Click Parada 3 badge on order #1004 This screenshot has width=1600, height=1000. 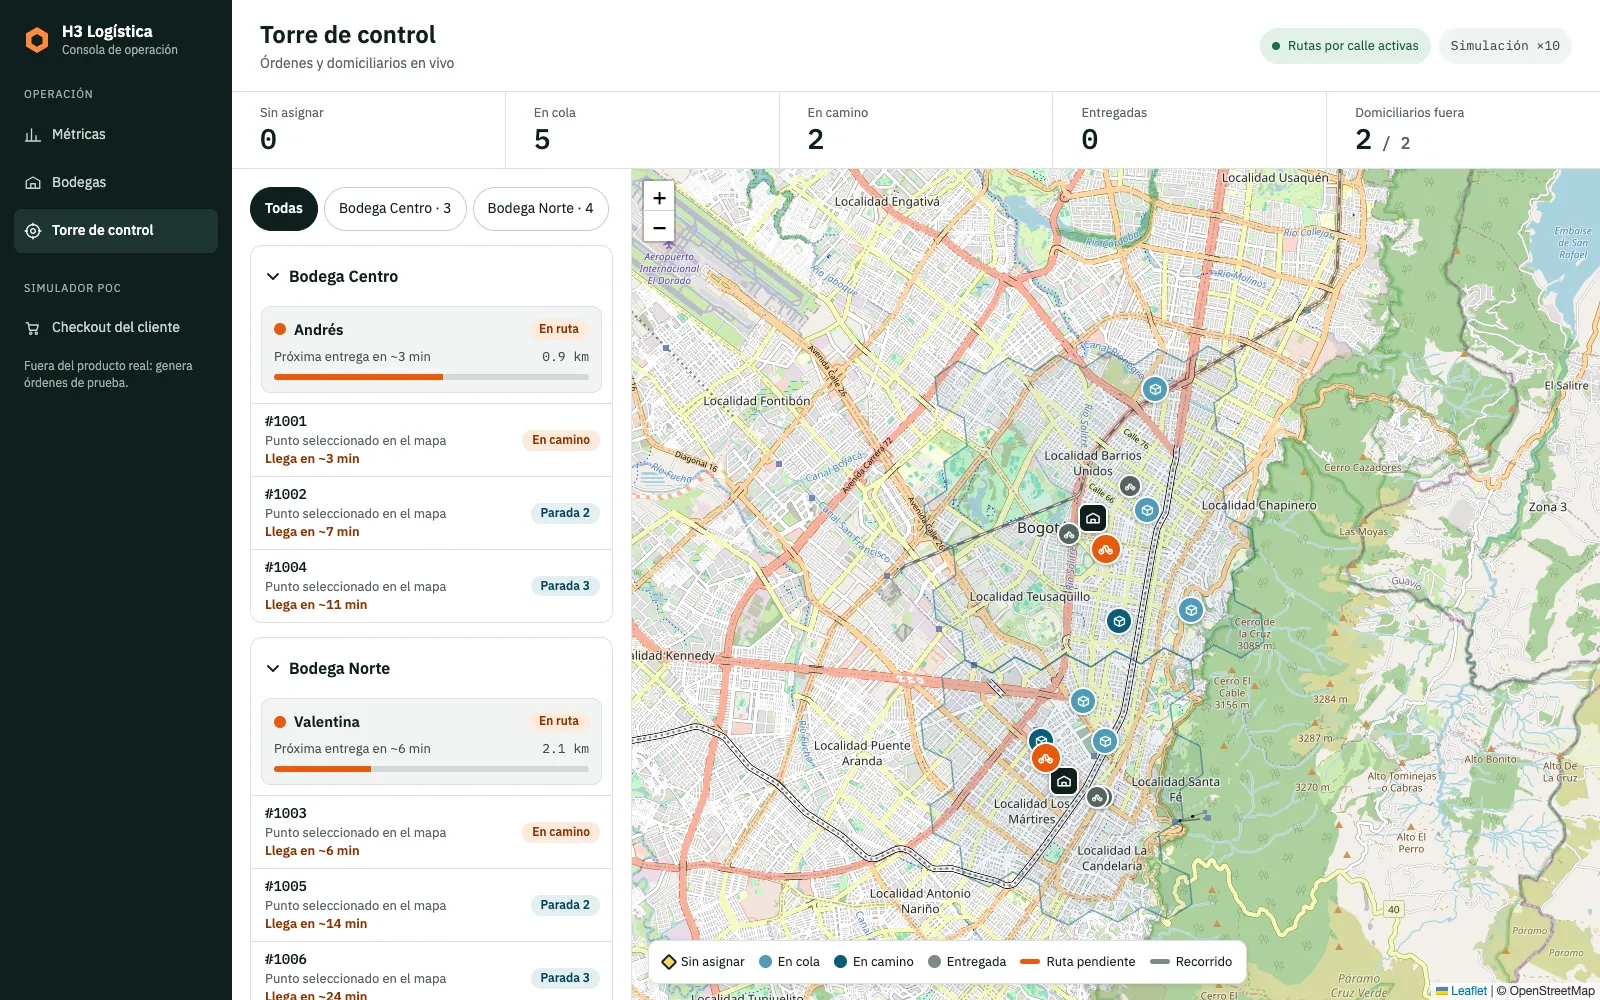(x=565, y=586)
